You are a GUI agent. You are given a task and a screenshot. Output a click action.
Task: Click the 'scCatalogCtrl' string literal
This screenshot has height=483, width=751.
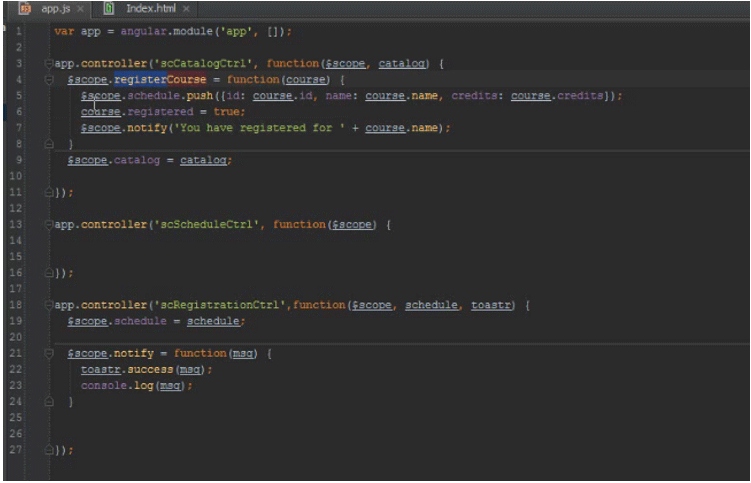tap(203, 64)
